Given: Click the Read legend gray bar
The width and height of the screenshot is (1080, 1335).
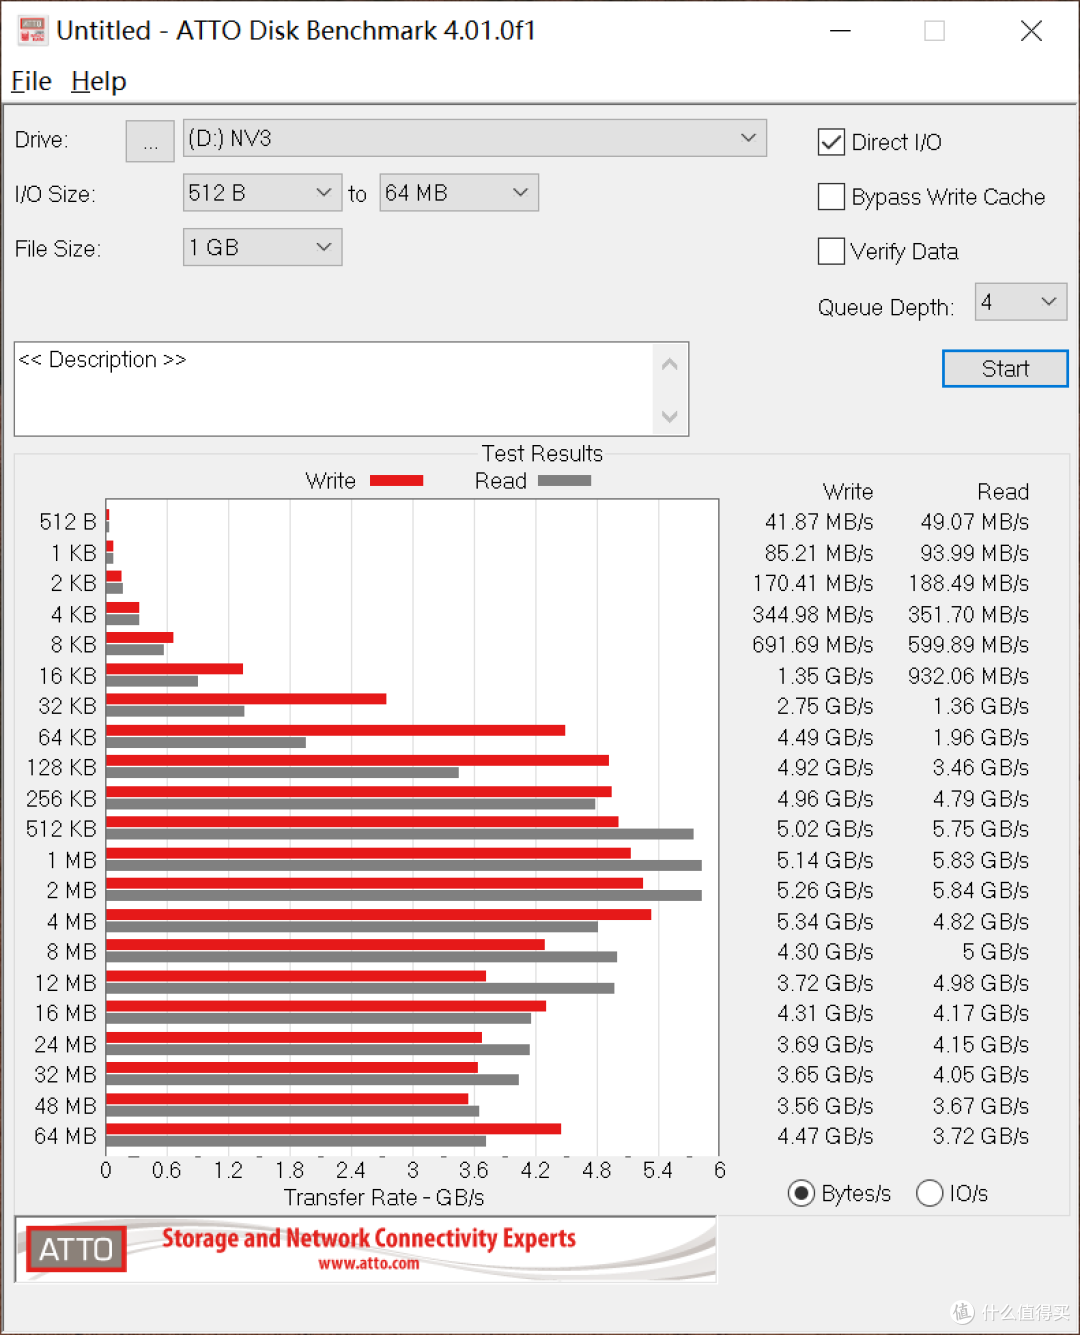Looking at the screenshot, I should click(x=564, y=481).
